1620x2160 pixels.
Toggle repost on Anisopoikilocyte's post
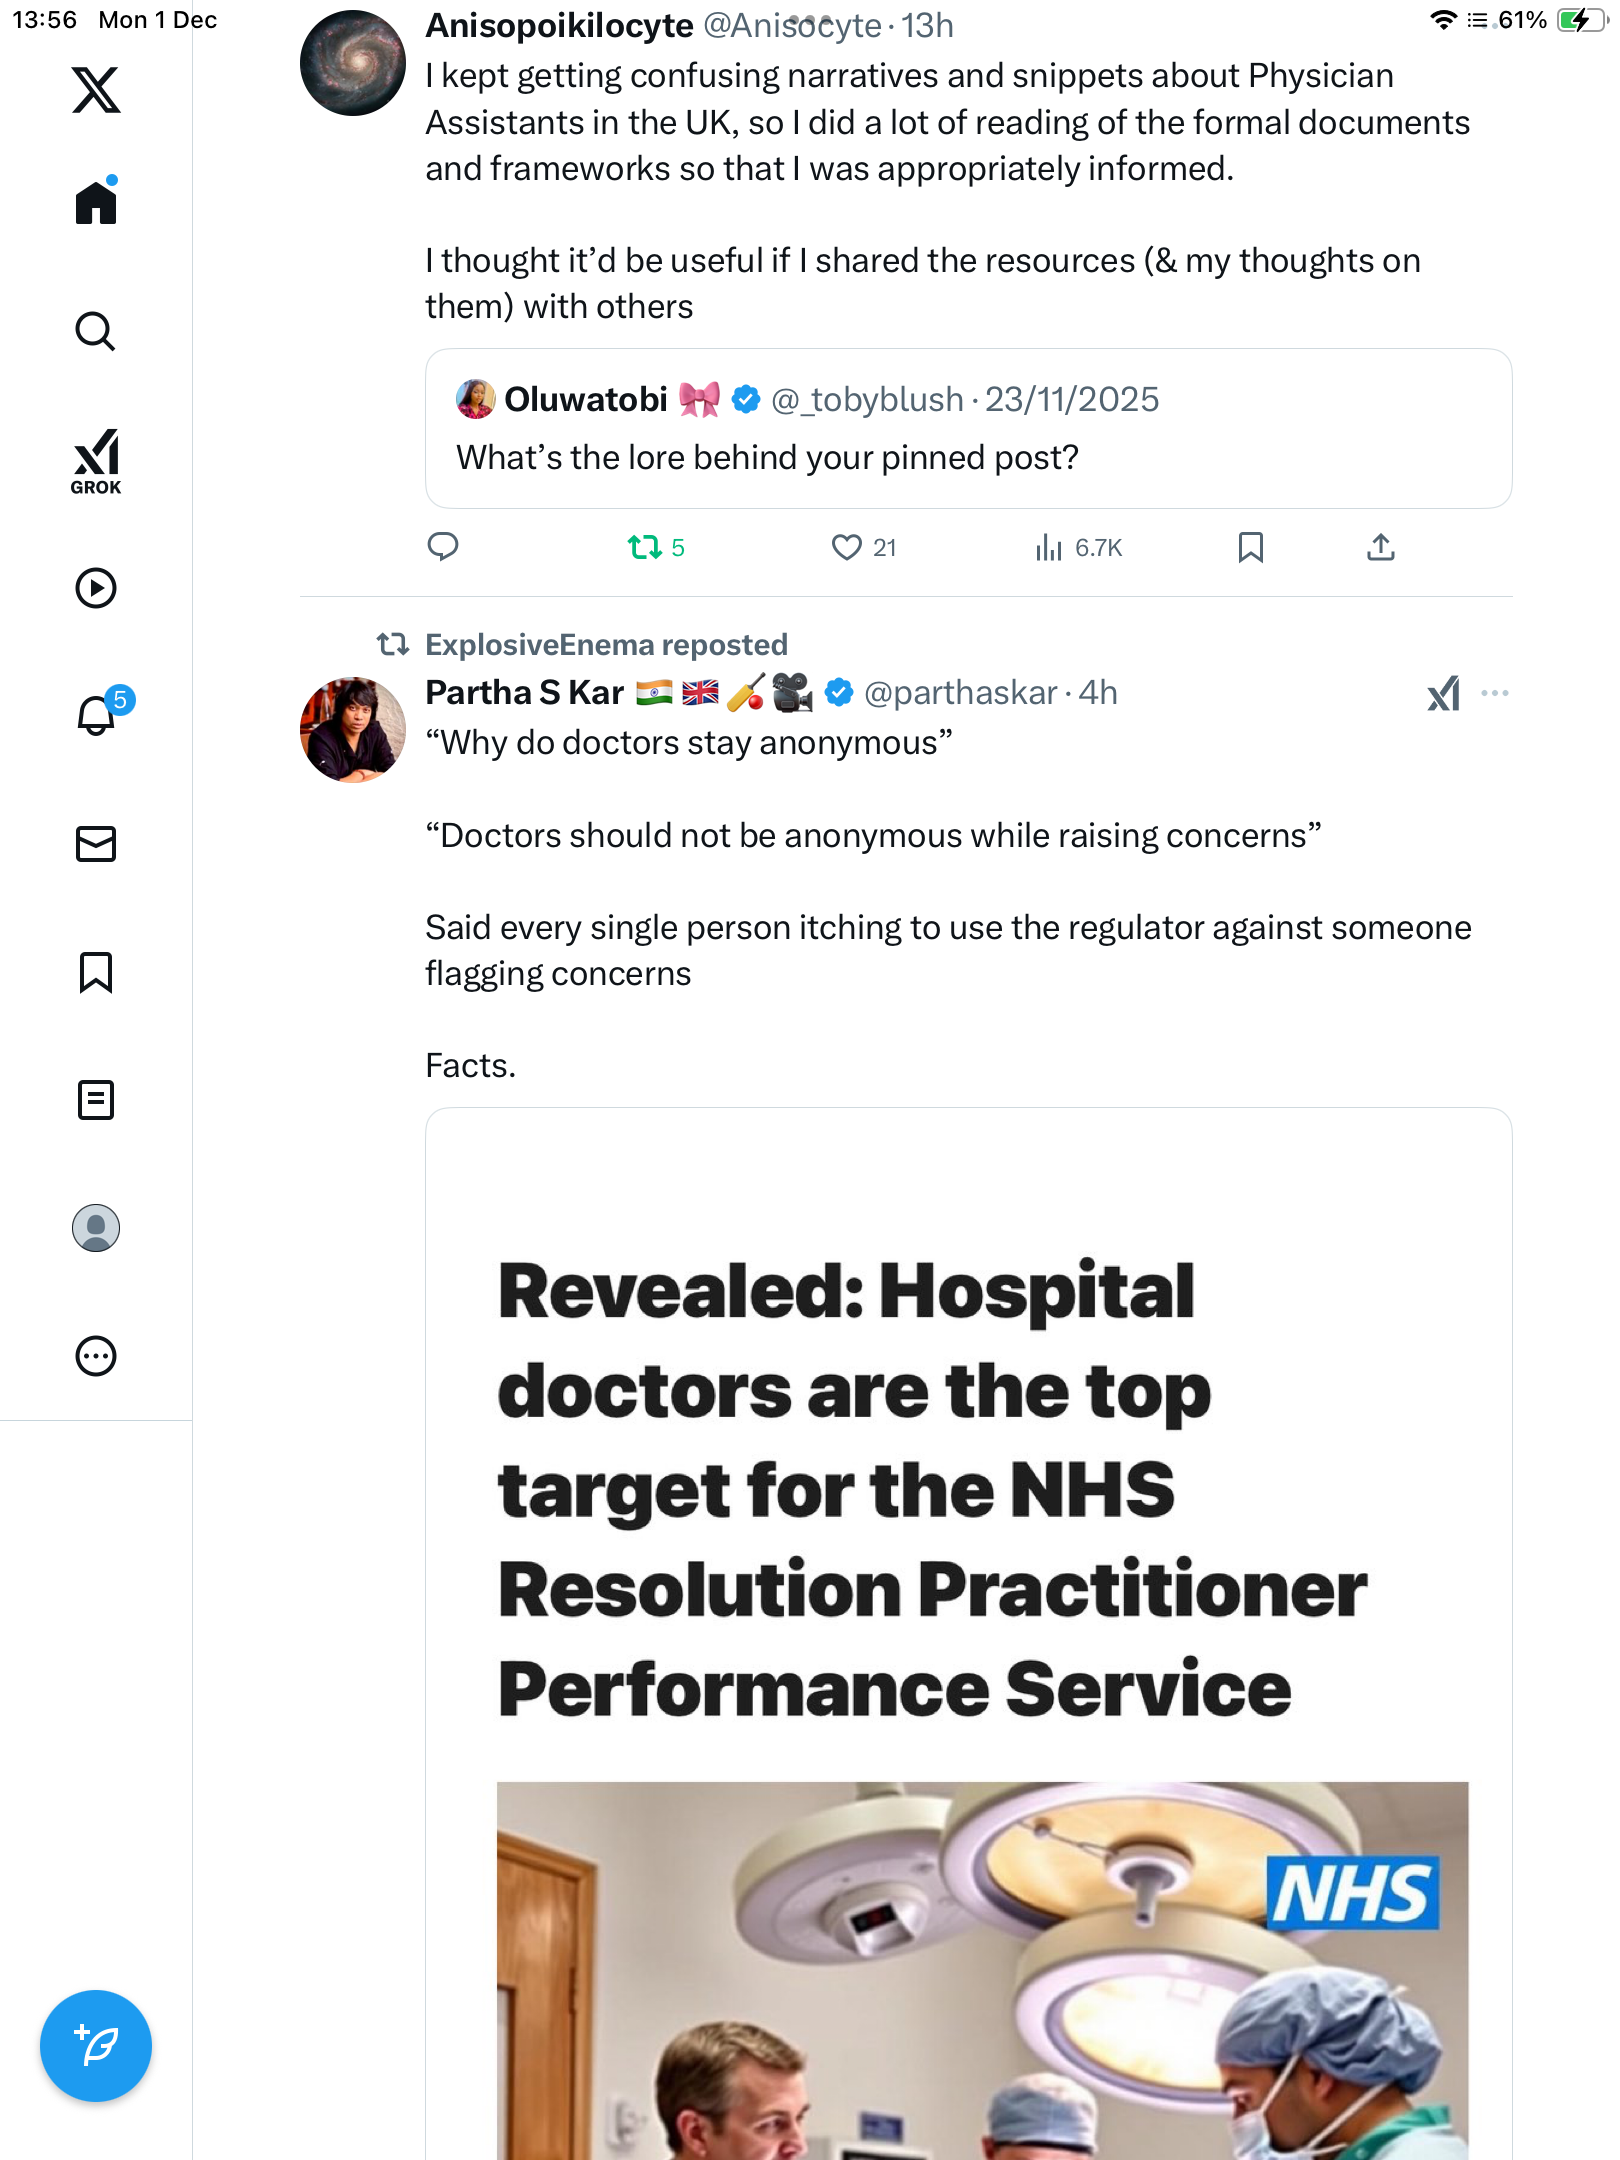click(645, 547)
